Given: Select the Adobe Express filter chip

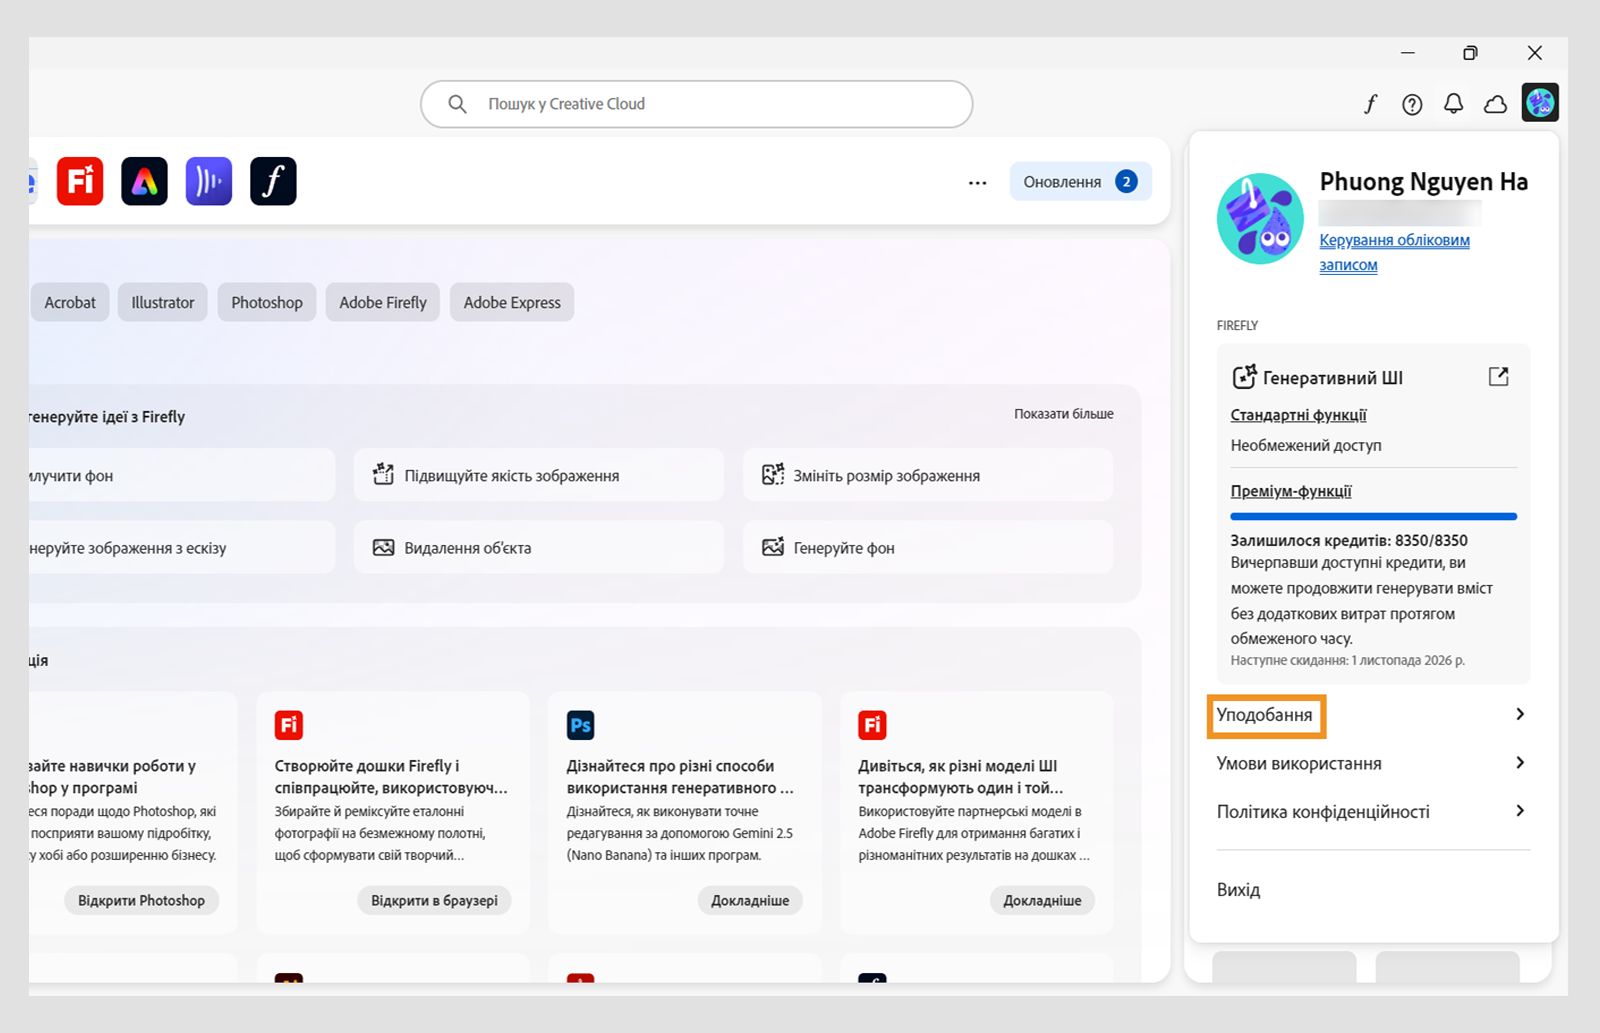Looking at the screenshot, I should [512, 302].
